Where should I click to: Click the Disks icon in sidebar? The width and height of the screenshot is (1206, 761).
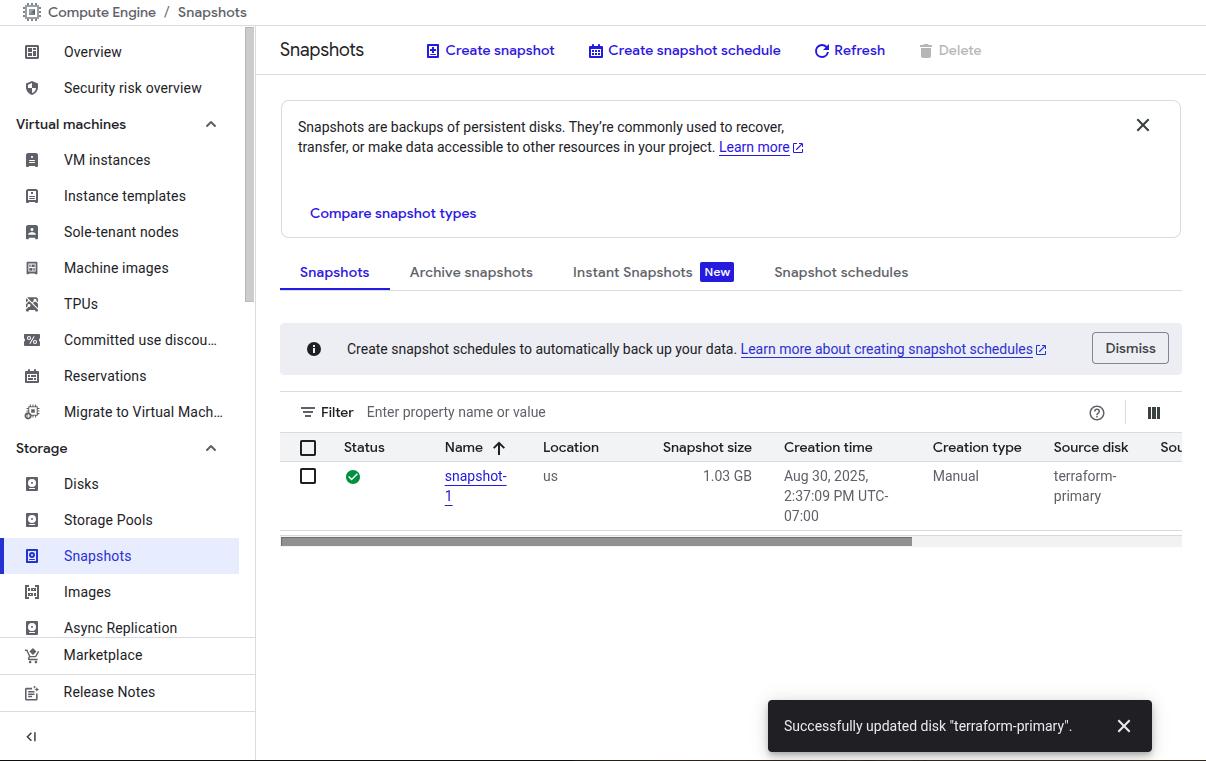[32, 484]
